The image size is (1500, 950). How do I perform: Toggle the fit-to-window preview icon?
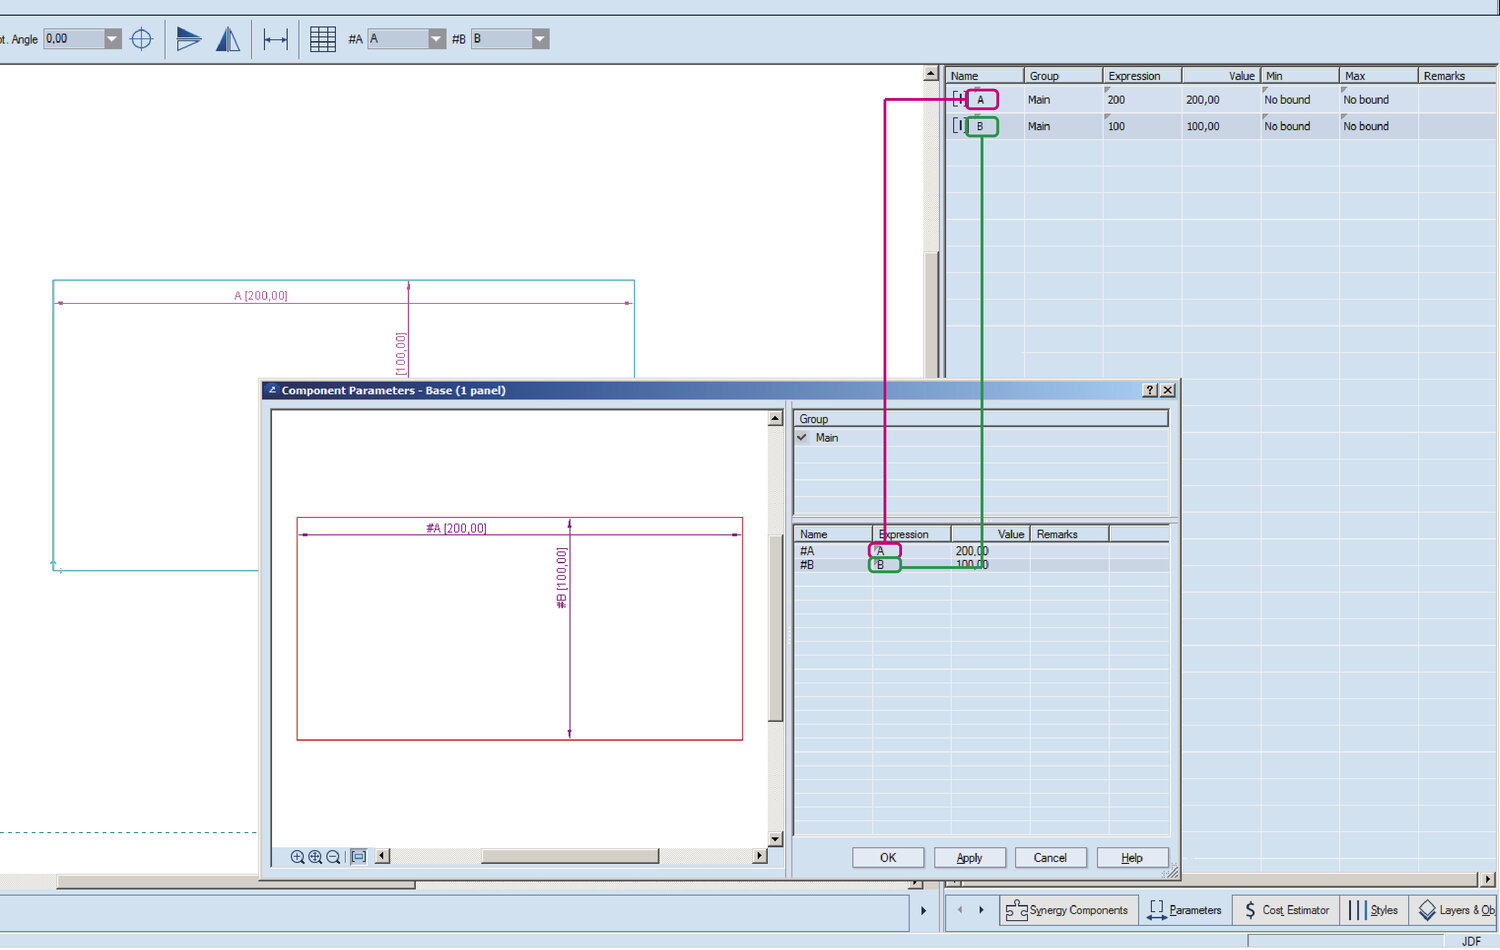358,857
